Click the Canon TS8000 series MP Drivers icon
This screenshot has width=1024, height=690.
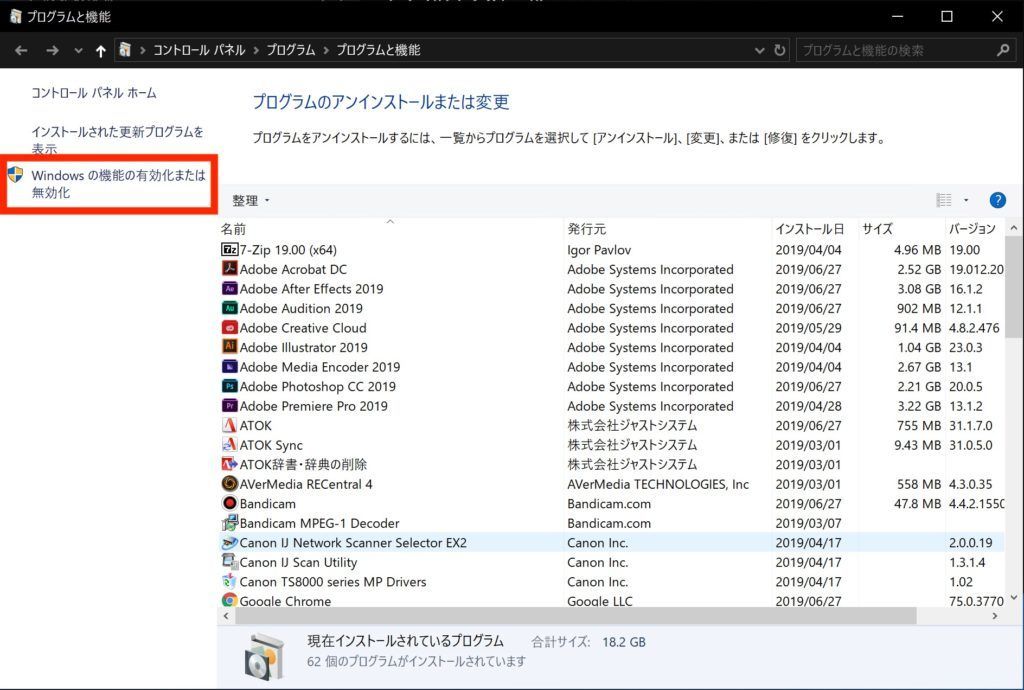point(229,581)
